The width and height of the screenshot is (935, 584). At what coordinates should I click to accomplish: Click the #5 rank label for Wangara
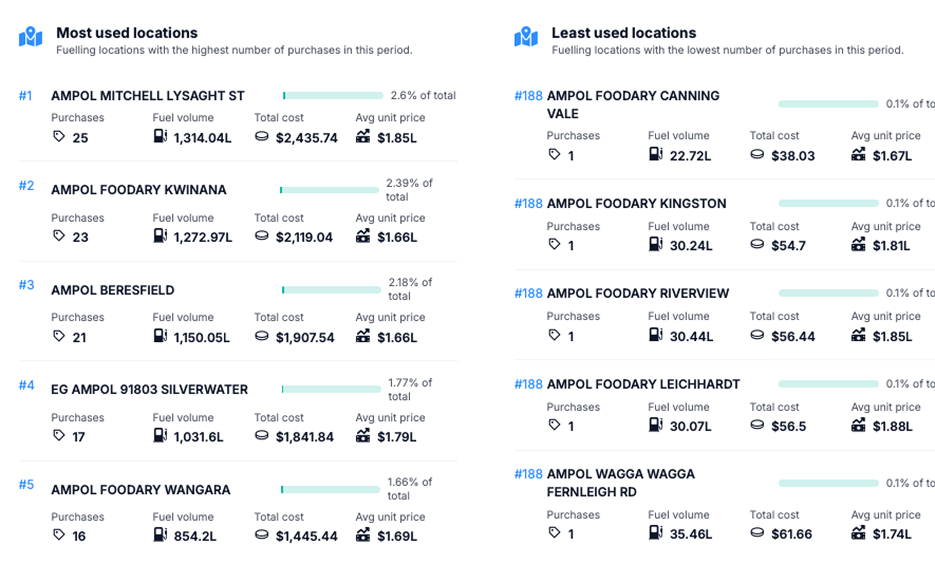26,485
